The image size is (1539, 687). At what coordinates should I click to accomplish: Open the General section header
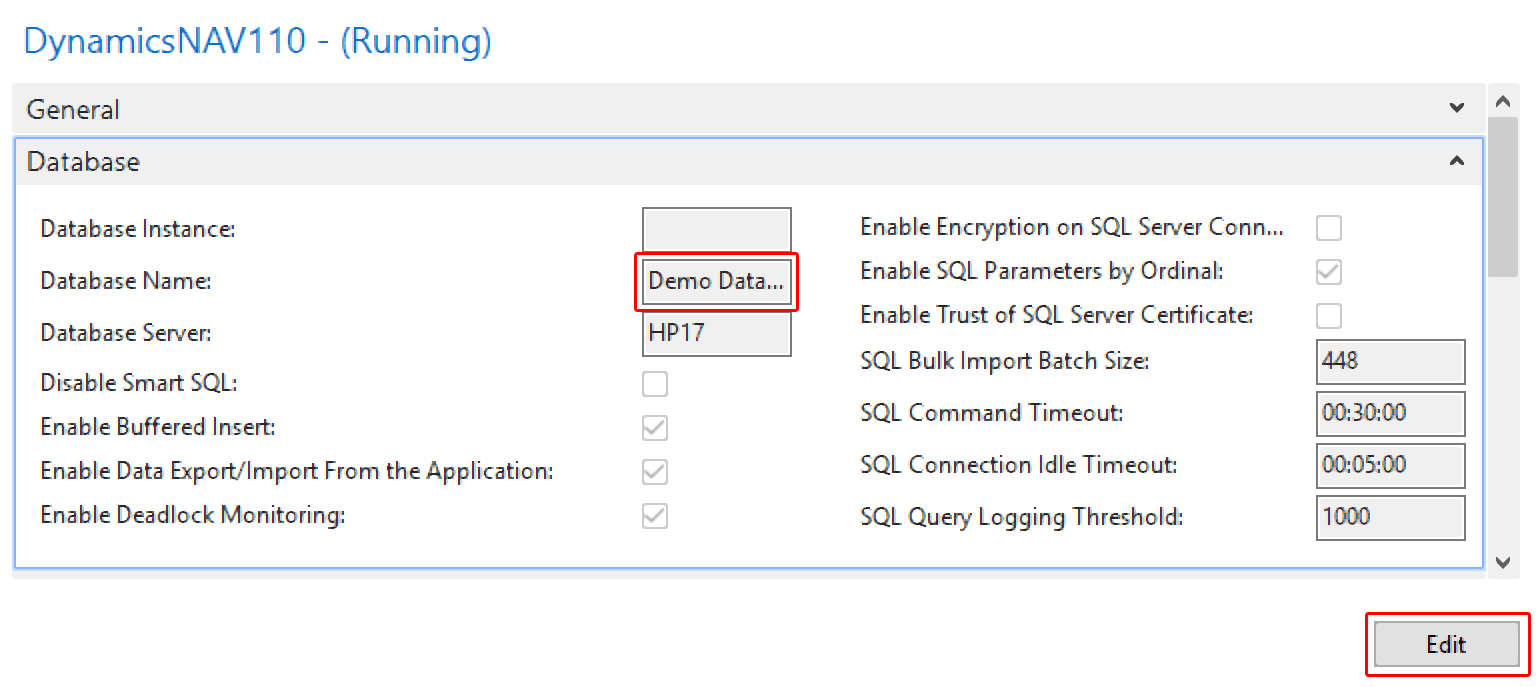pyautogui.click(x=748, y=109)
